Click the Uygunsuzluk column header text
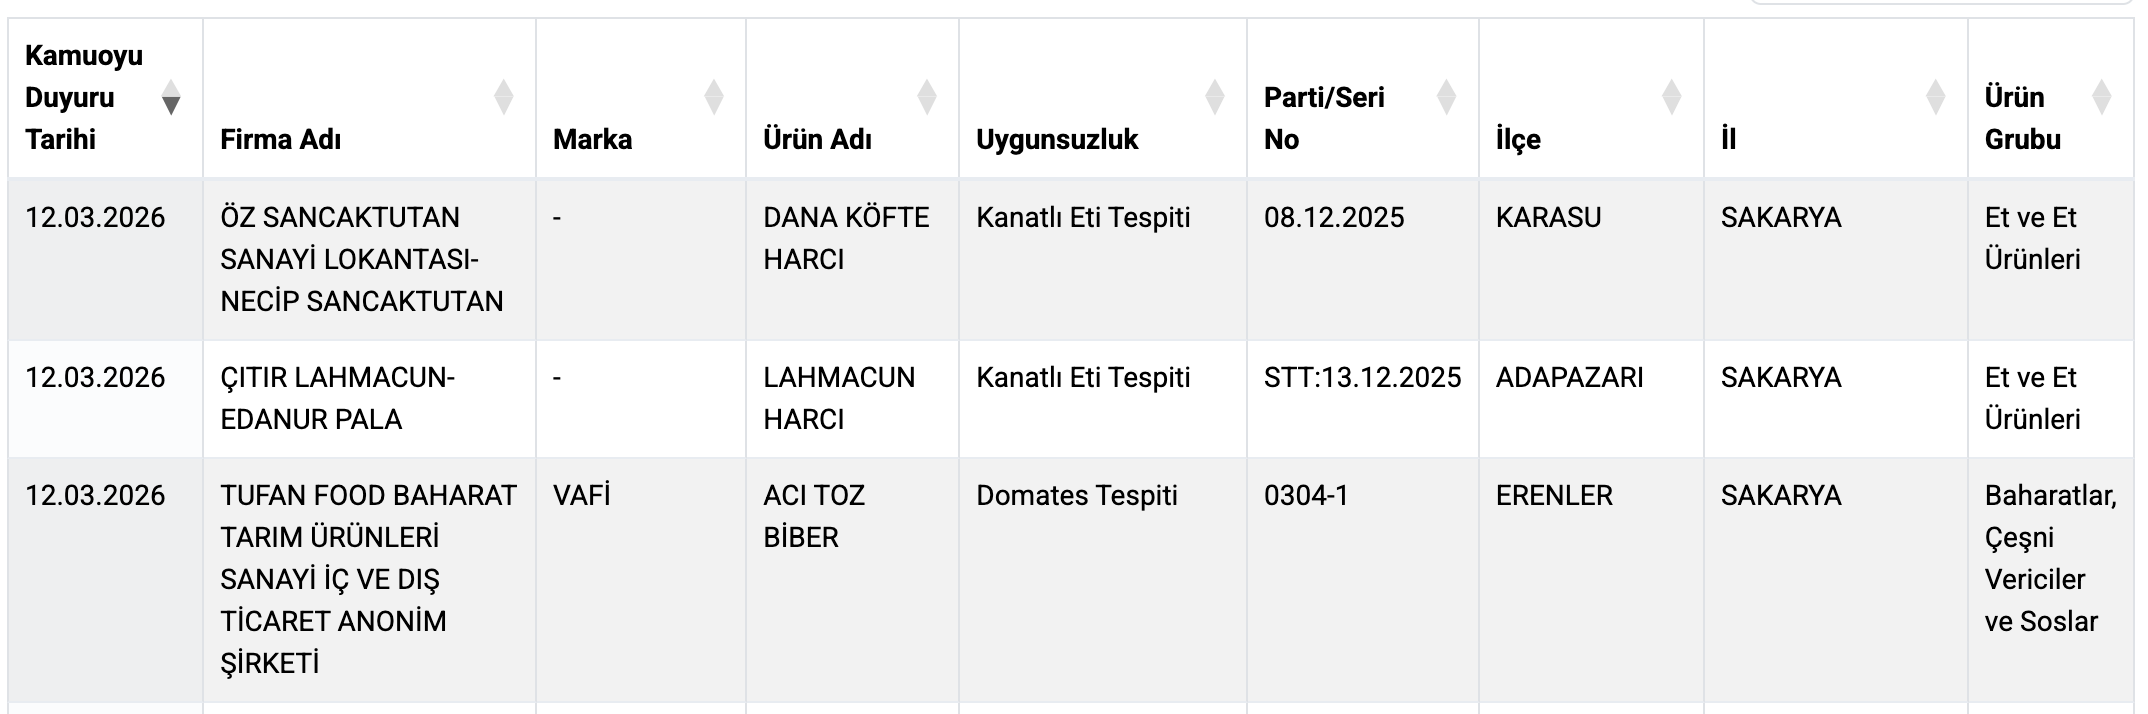Image resolution: width=2148 pixels, height=714 pixels. [x=1057, y=139]
